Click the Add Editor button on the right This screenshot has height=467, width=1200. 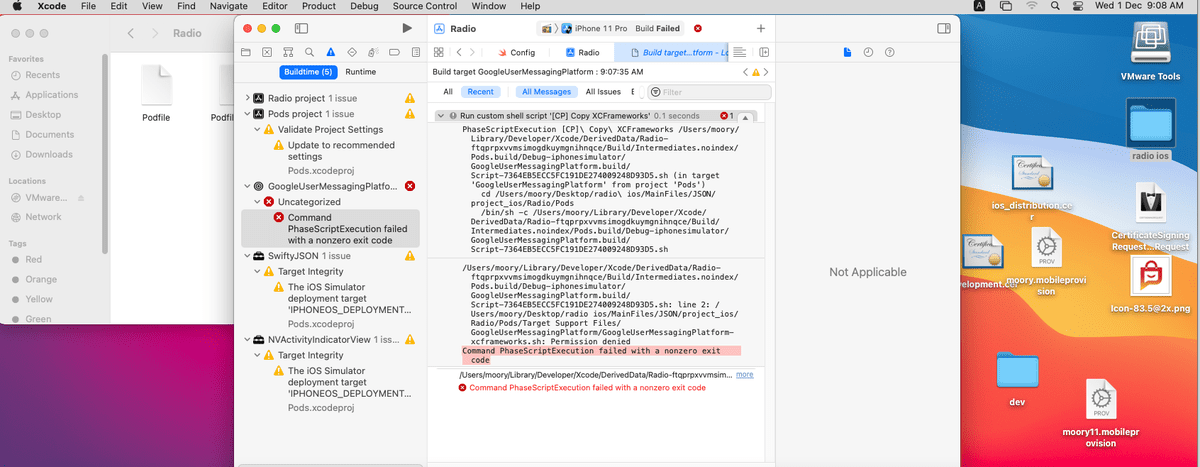point(761,29)
